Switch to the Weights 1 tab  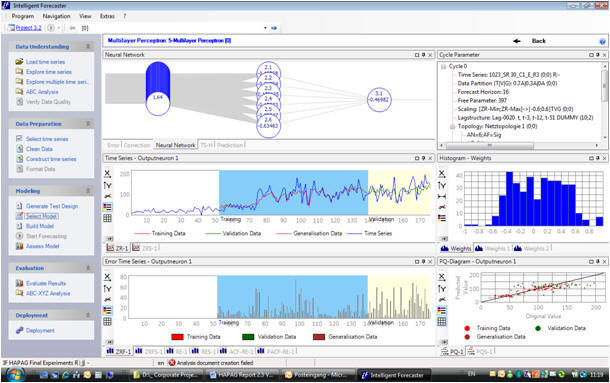coord(493,248)
